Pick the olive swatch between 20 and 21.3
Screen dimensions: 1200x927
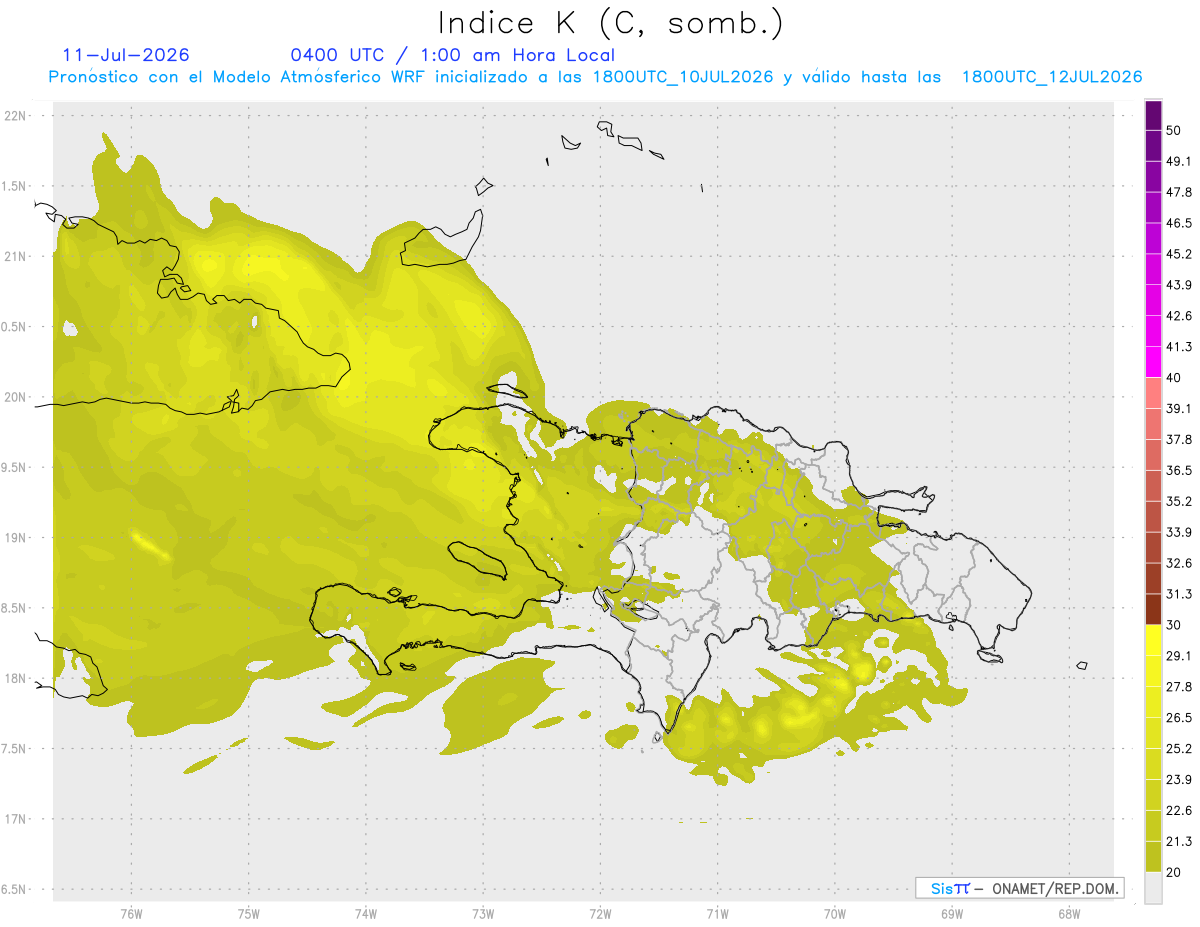tap(1153, 857)
